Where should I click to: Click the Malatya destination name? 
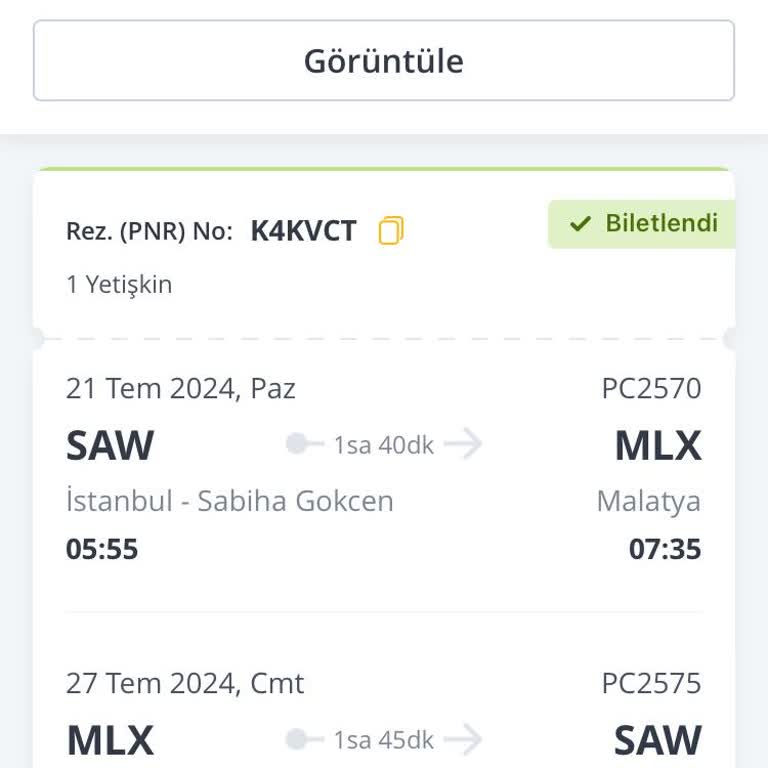[648, 500]
